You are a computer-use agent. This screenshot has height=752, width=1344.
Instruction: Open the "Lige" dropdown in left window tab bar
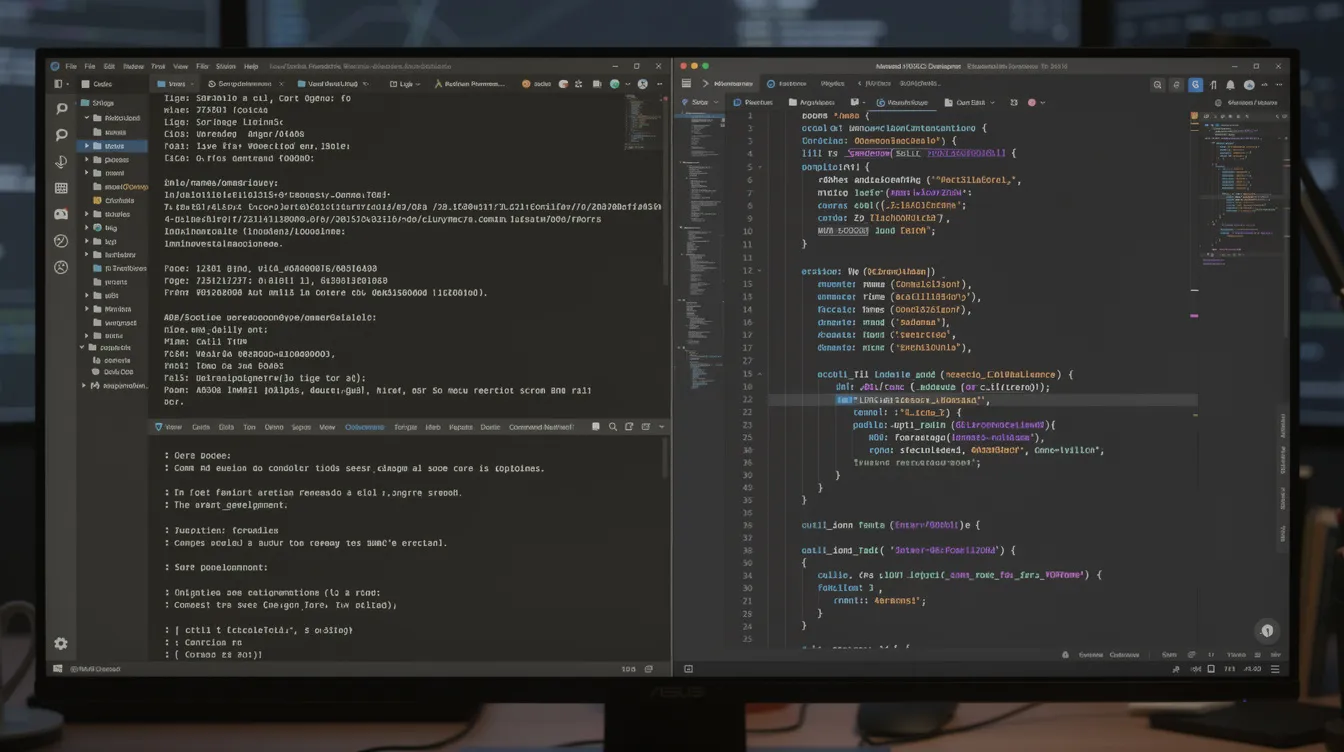coord(406,85)
